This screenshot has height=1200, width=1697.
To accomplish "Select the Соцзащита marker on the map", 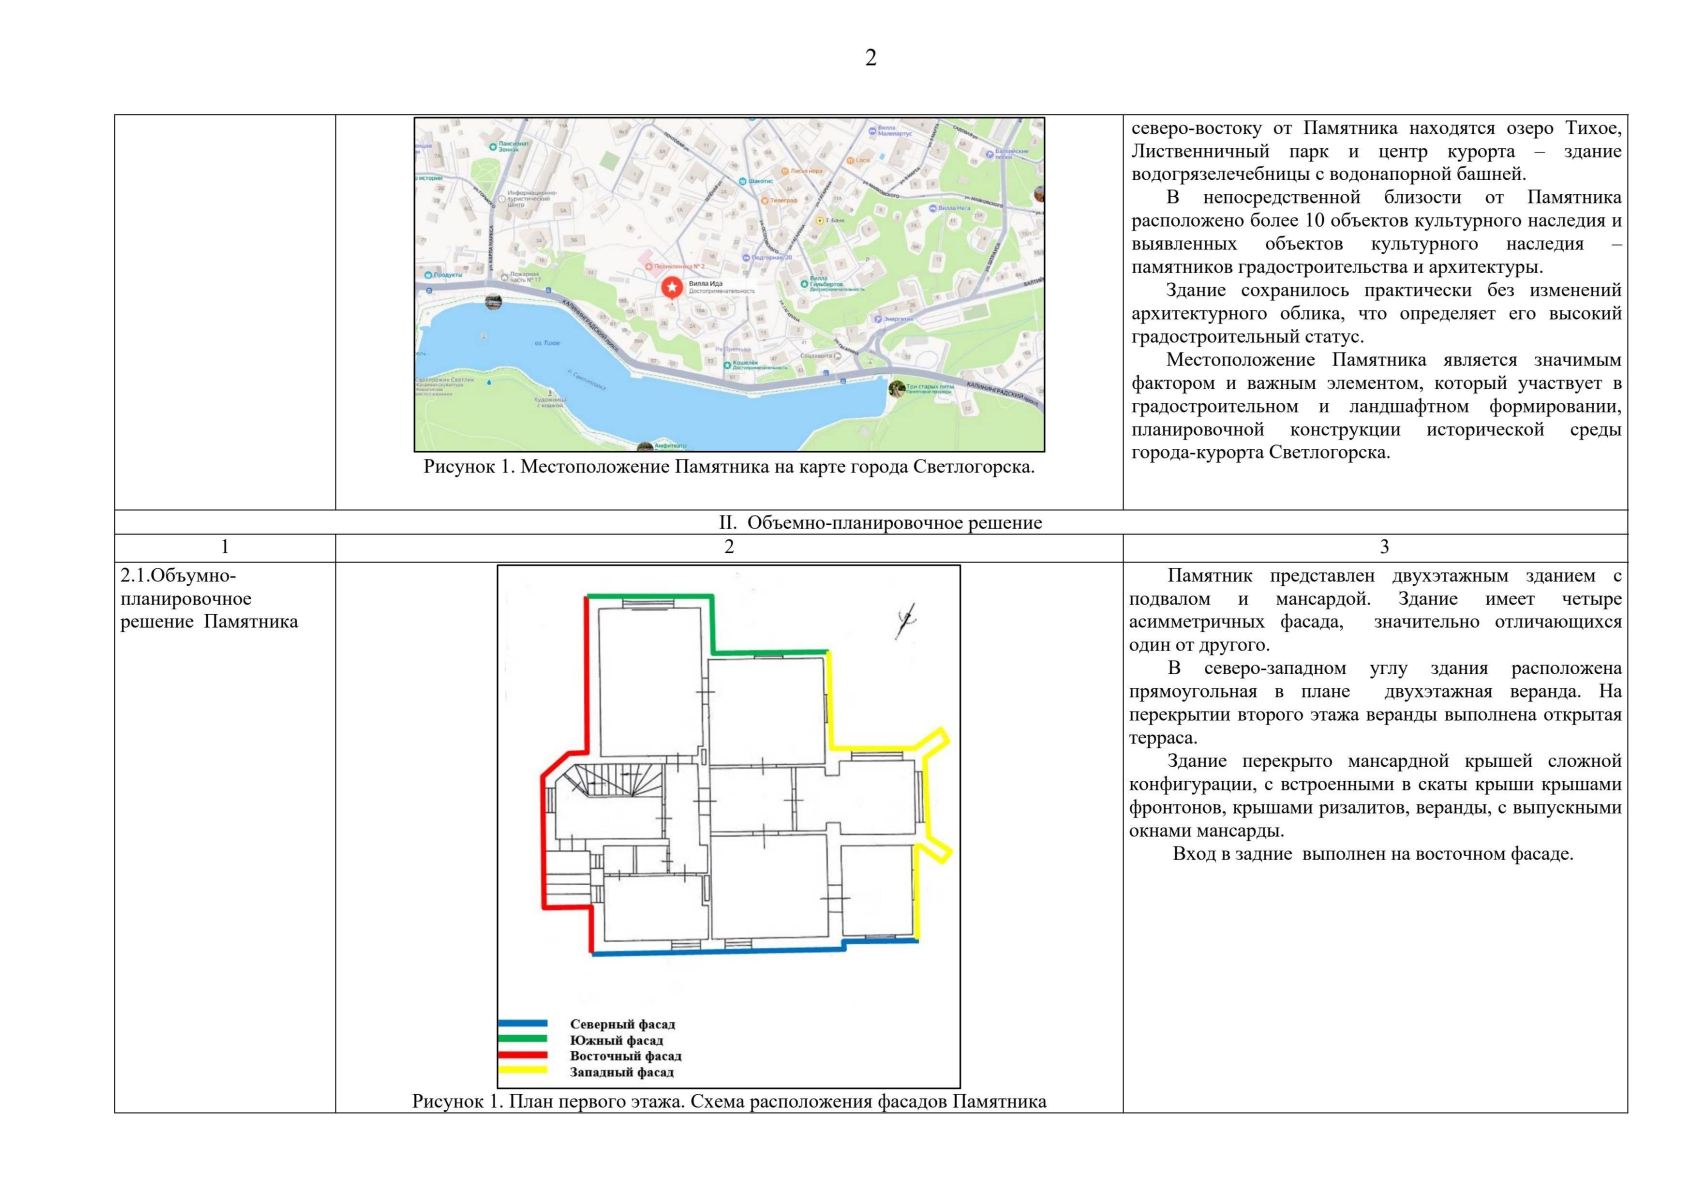I will tap(837, 356).
